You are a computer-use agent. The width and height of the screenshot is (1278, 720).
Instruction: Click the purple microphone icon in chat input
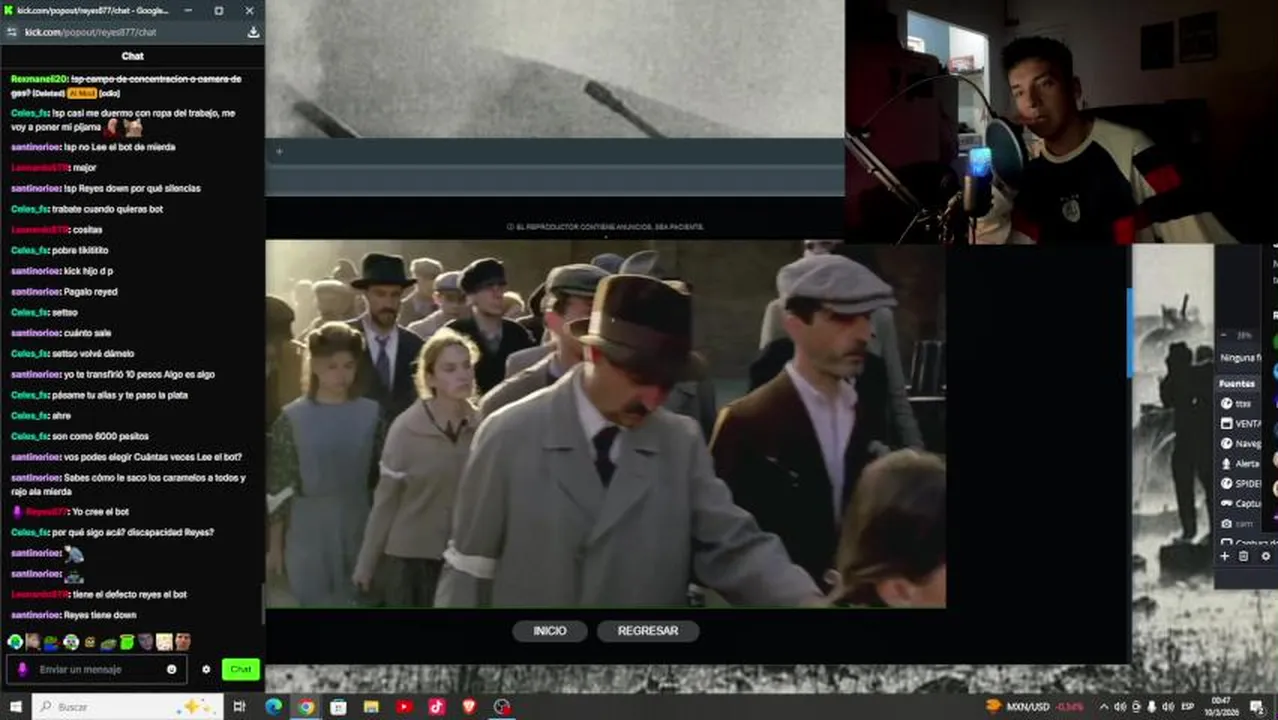click(x=22, y=669)
